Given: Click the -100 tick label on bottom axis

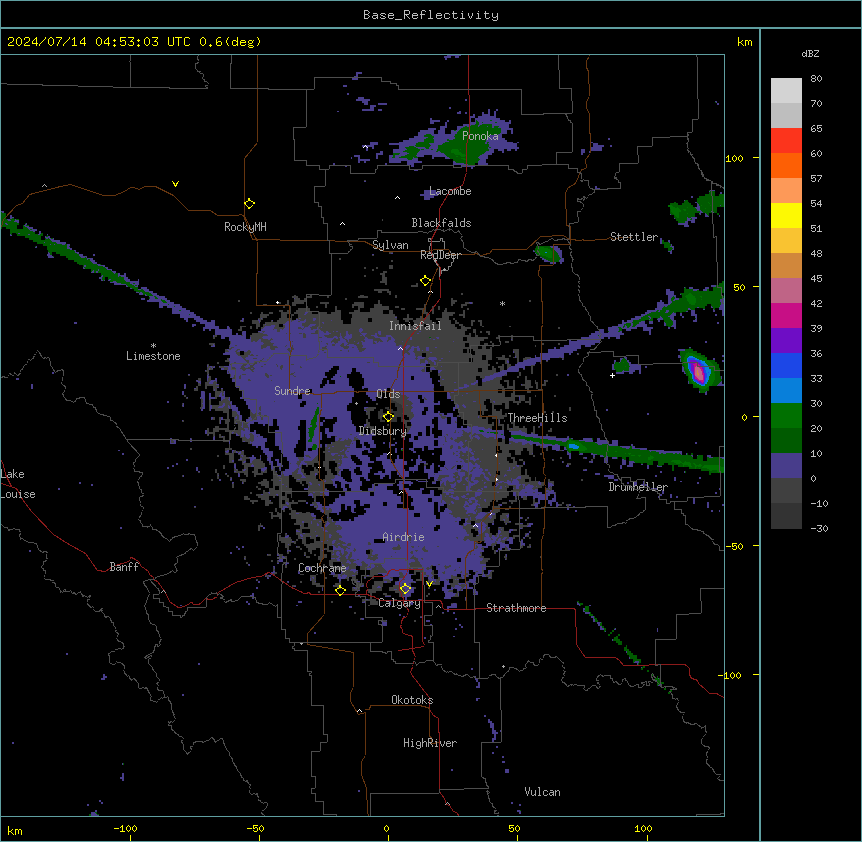Looking at the screenshot, I should pyautogui.click(x=125, y=829).
